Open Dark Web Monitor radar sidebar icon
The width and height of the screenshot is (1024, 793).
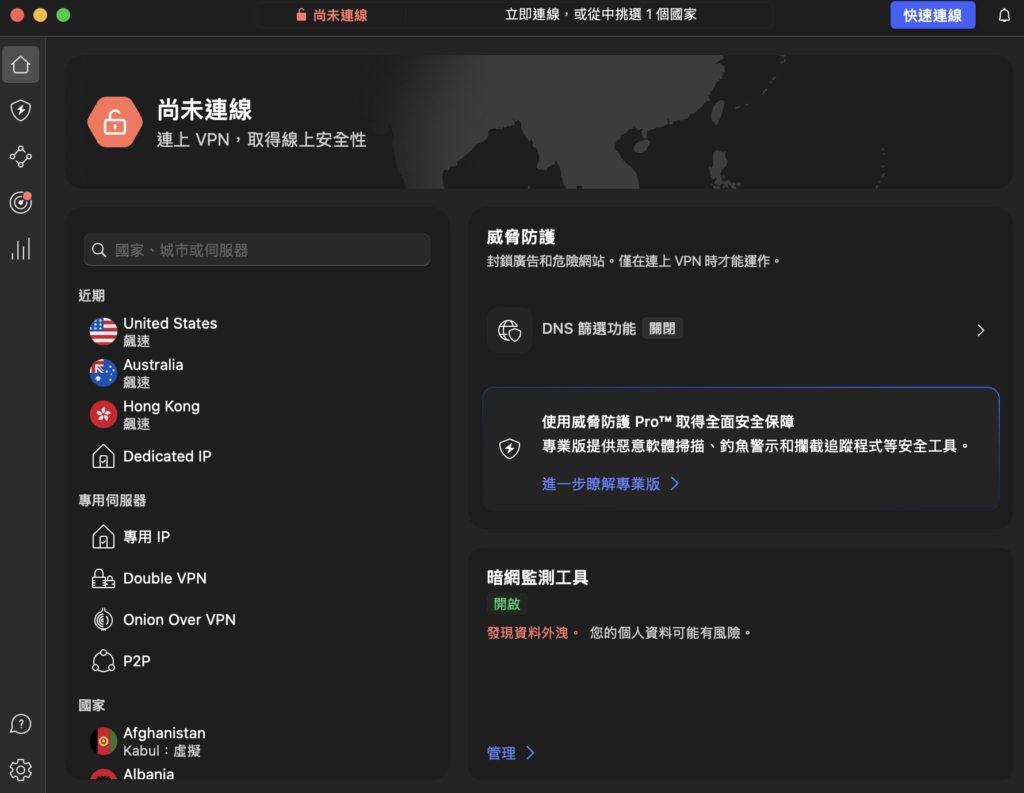(x=21, y=202)
